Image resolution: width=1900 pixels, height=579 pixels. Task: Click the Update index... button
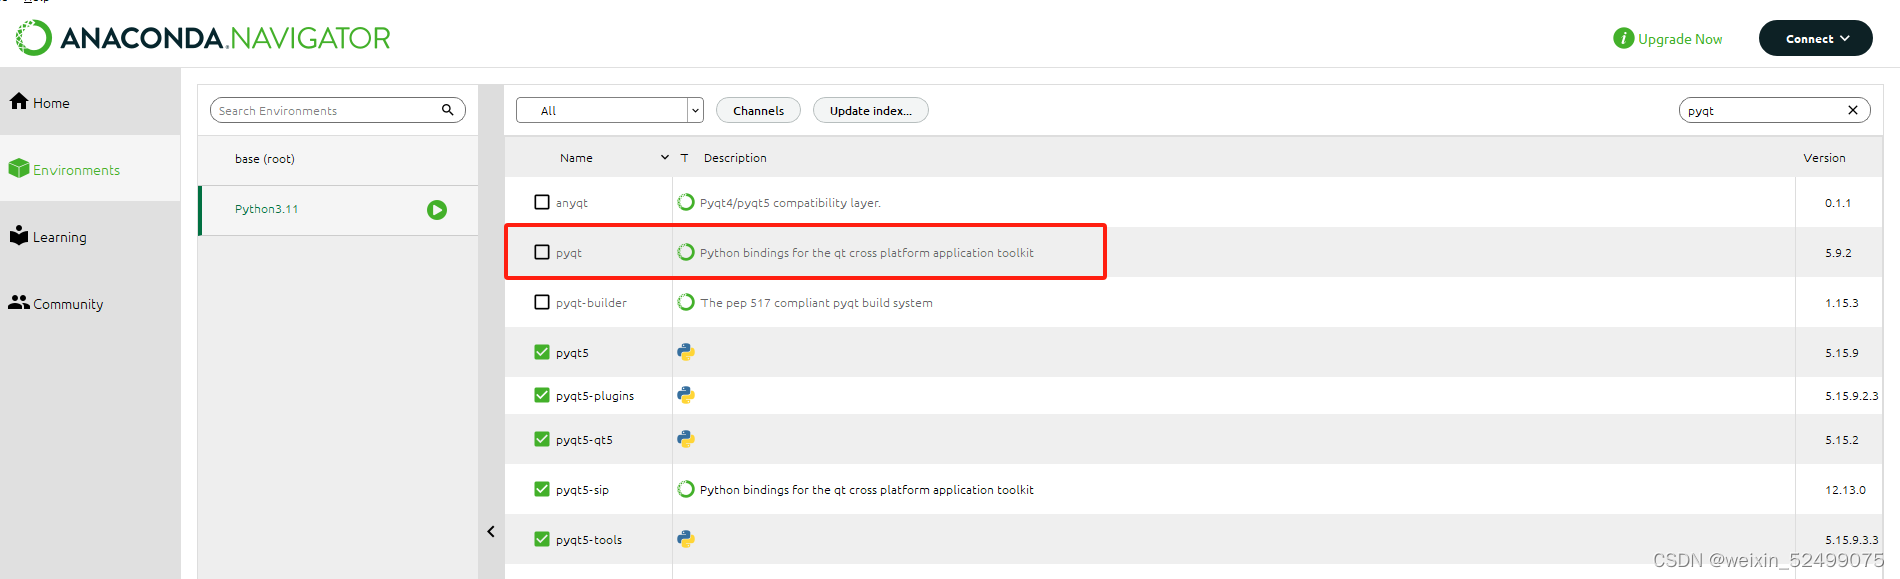[870, 110]
